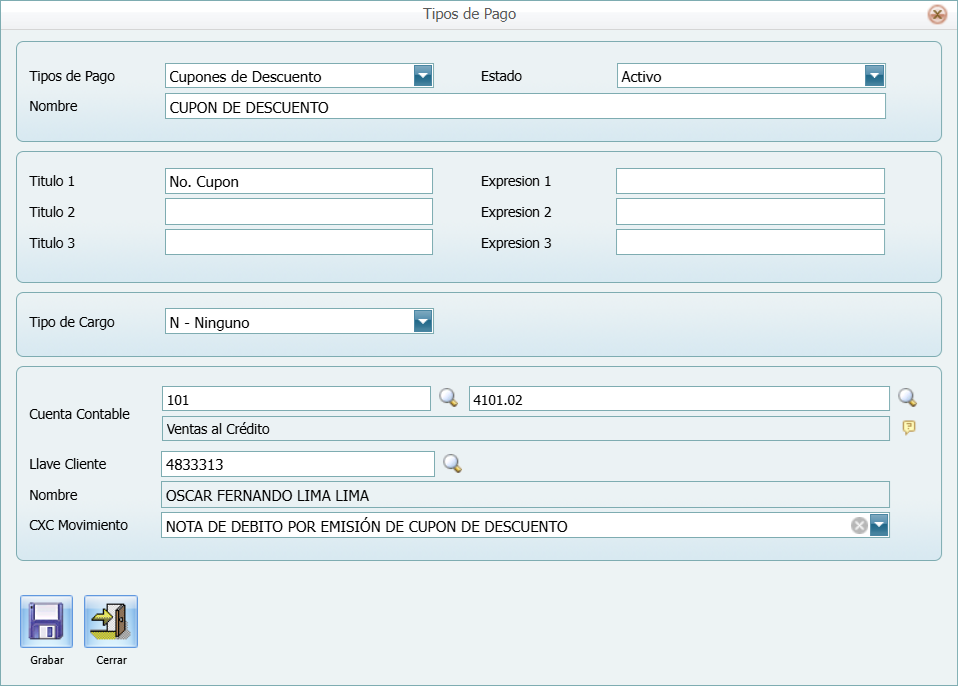Open the lookup icon beside account 4101.02
Viewport: 958px width, 686px height.
pyautogui.click(x=908, y=397)
